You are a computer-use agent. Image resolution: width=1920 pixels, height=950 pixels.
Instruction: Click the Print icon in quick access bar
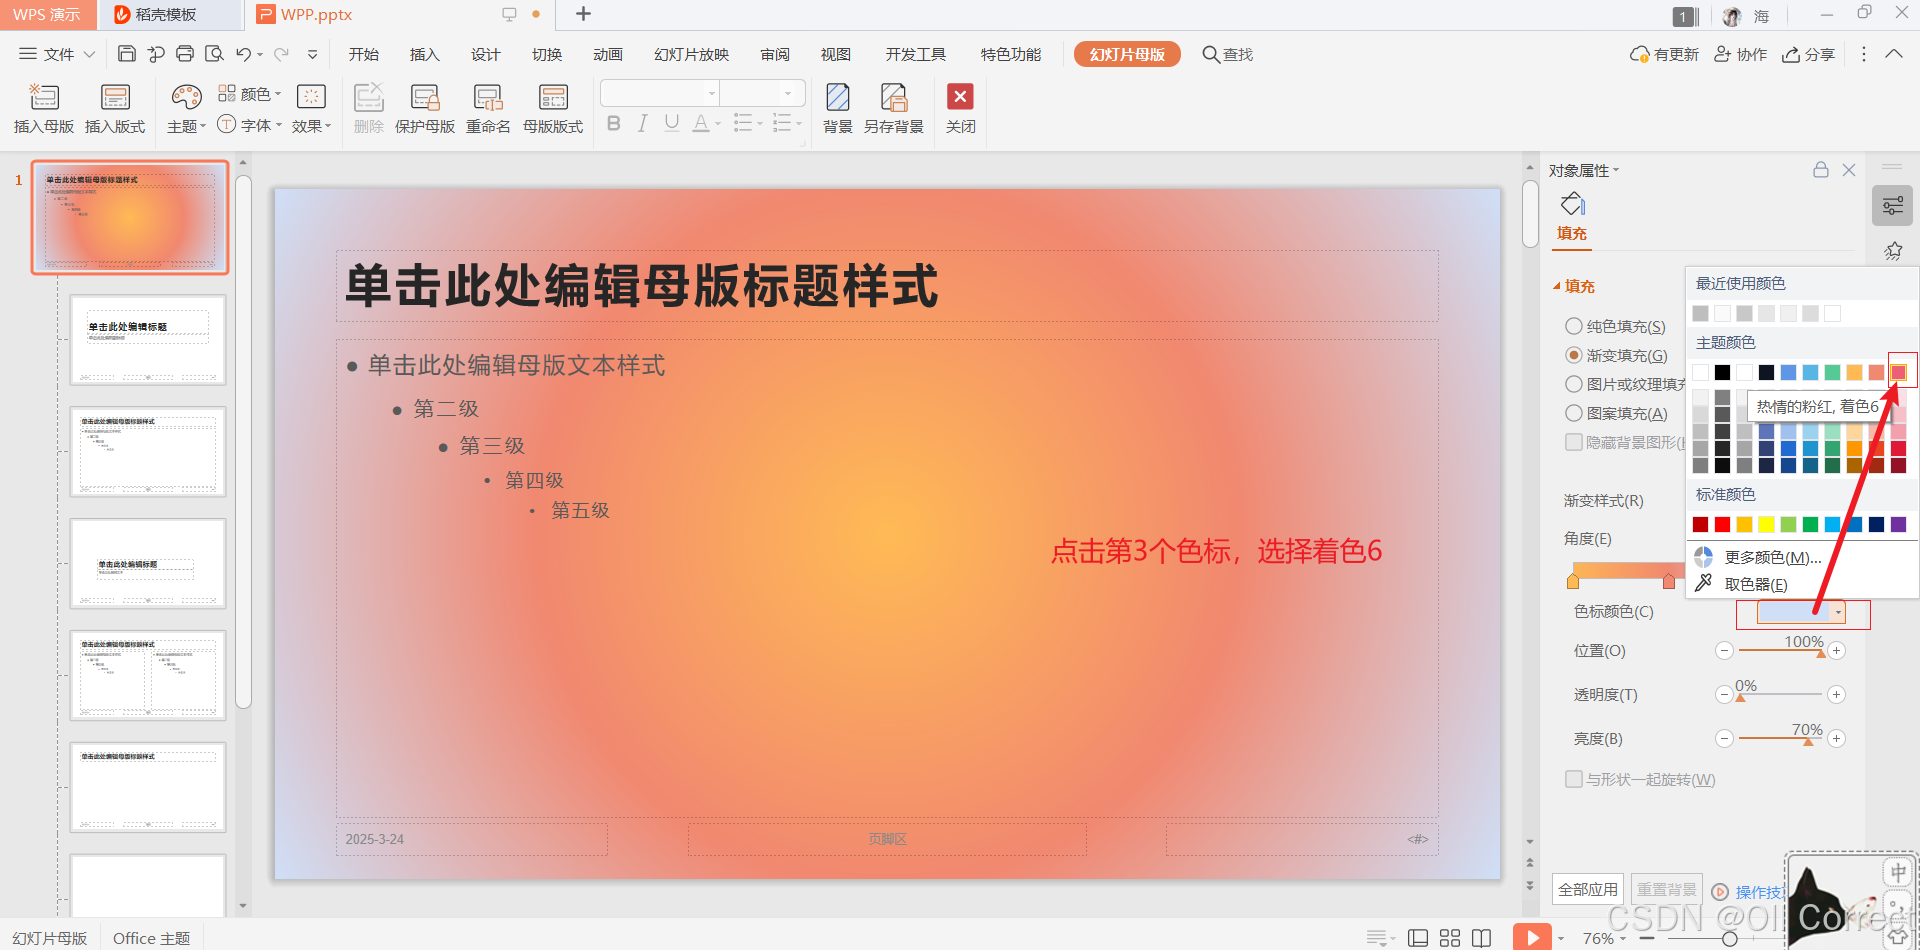pos(185,54)
